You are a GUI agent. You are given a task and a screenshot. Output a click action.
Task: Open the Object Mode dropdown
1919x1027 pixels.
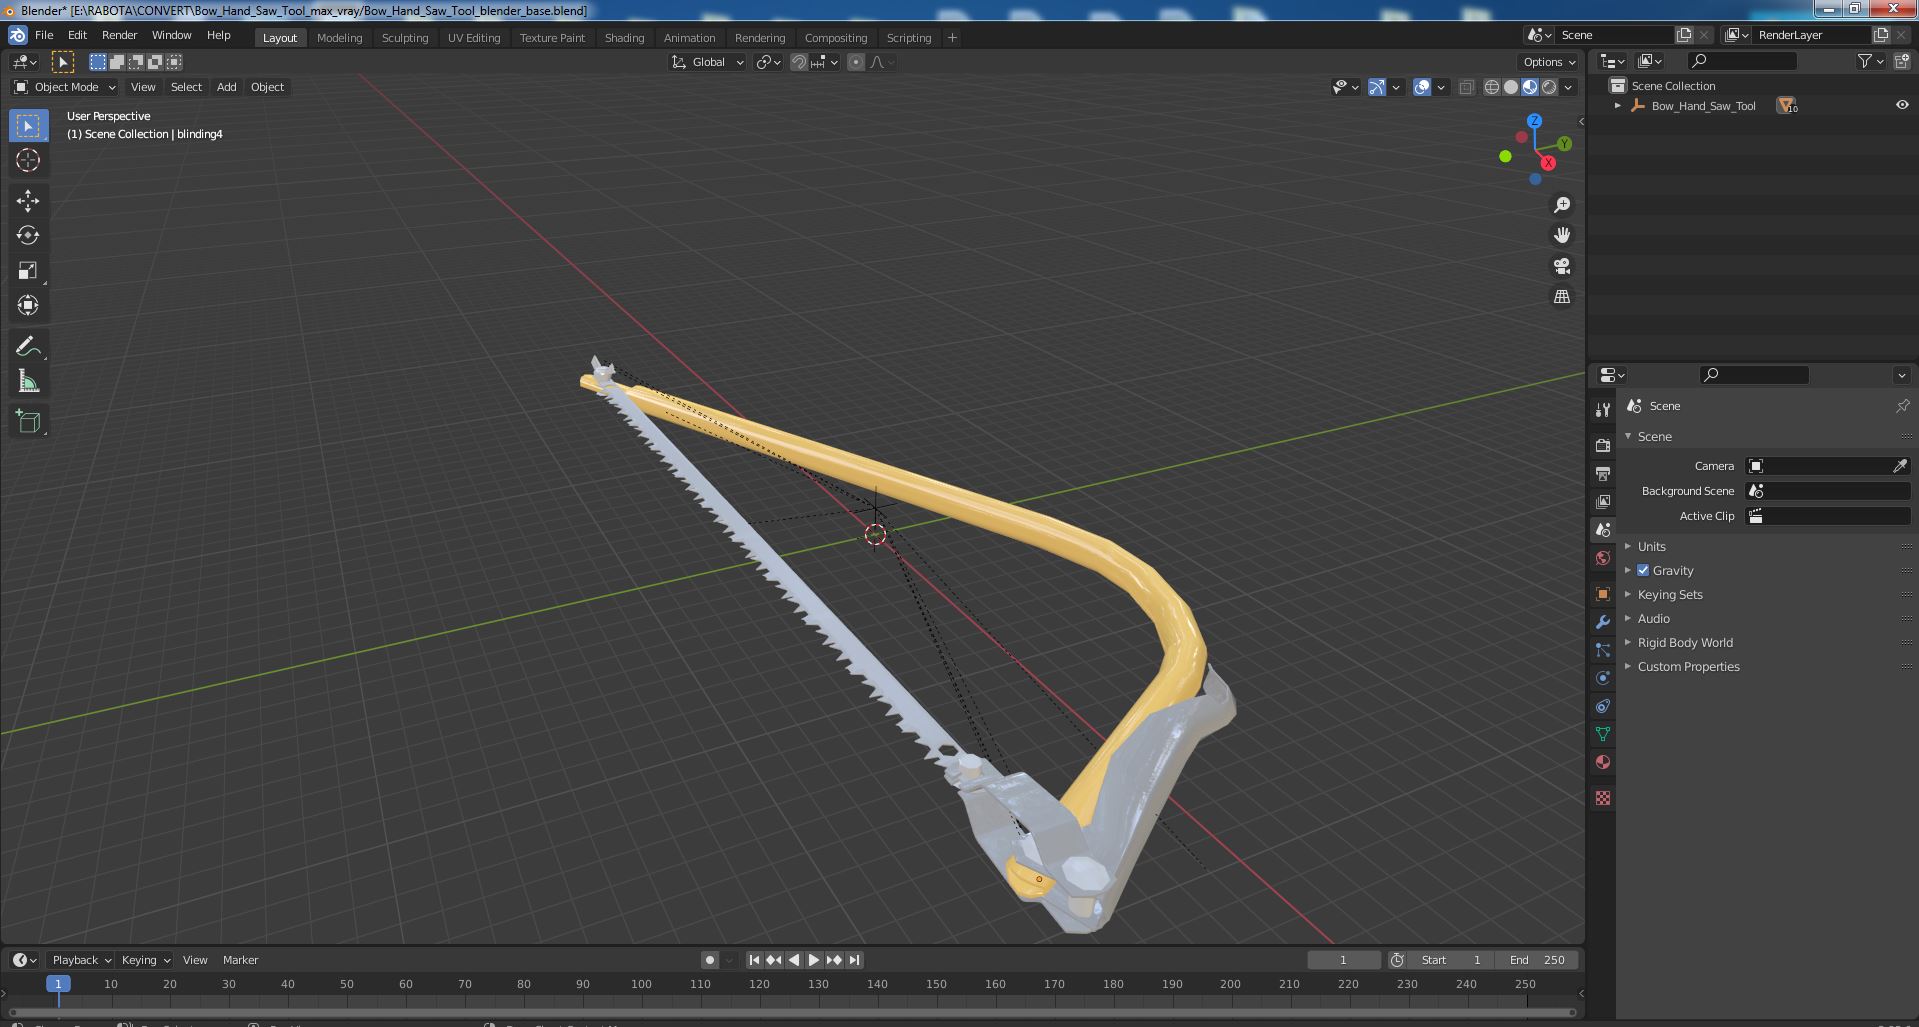[65, 87]
